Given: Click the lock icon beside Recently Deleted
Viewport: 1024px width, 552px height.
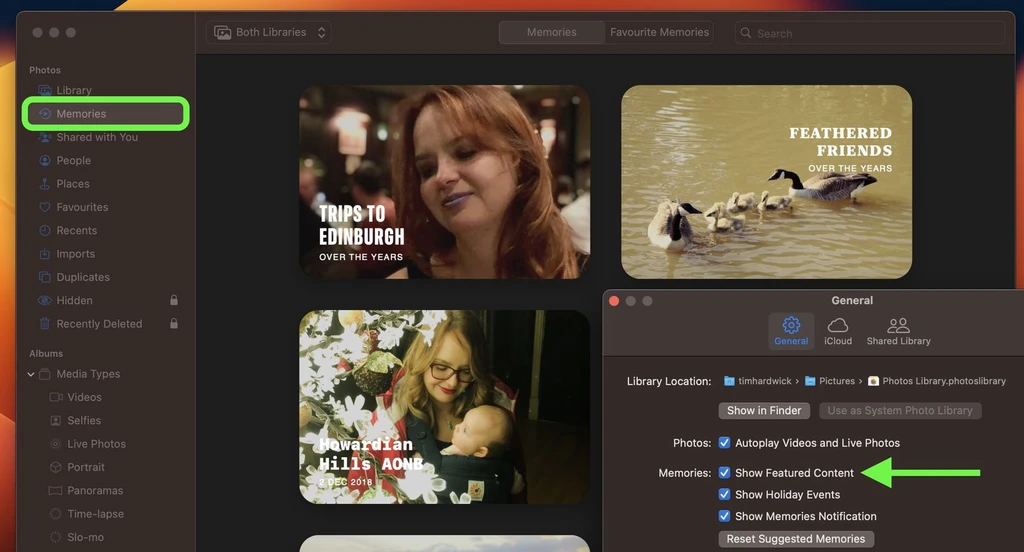Looking at the screenshot, I should (174, 323).
